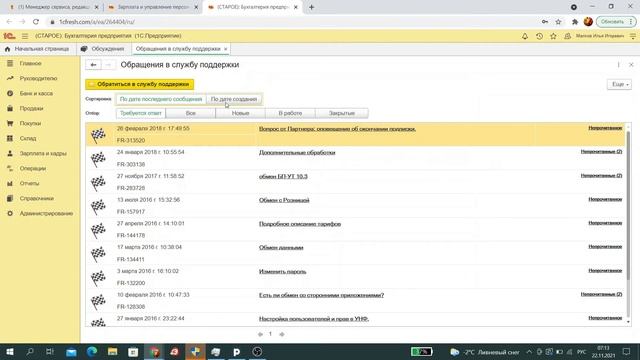
Task: Open Банк и касса section
Action: click(36, 93)
